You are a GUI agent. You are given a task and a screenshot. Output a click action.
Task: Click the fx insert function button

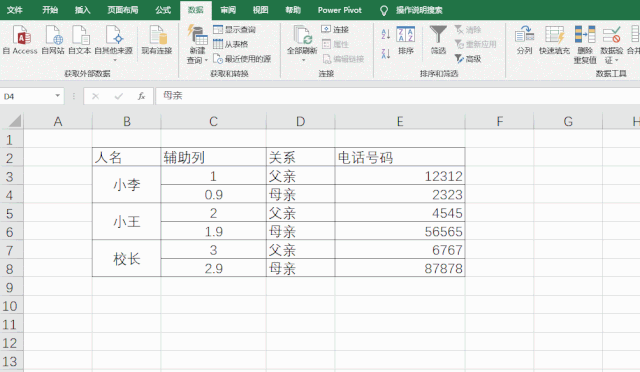141,96
